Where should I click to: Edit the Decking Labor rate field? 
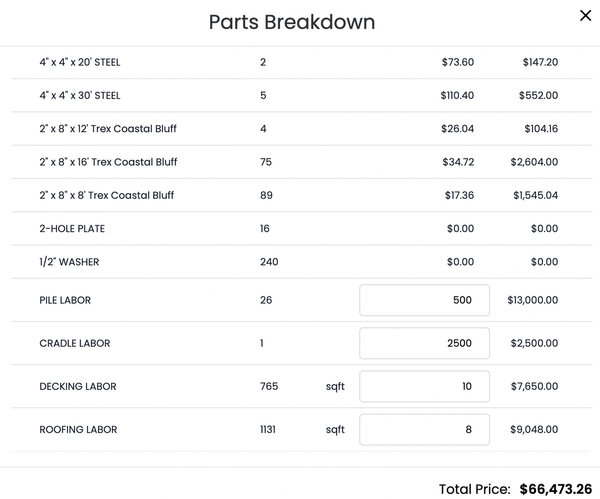click(424, 386)
